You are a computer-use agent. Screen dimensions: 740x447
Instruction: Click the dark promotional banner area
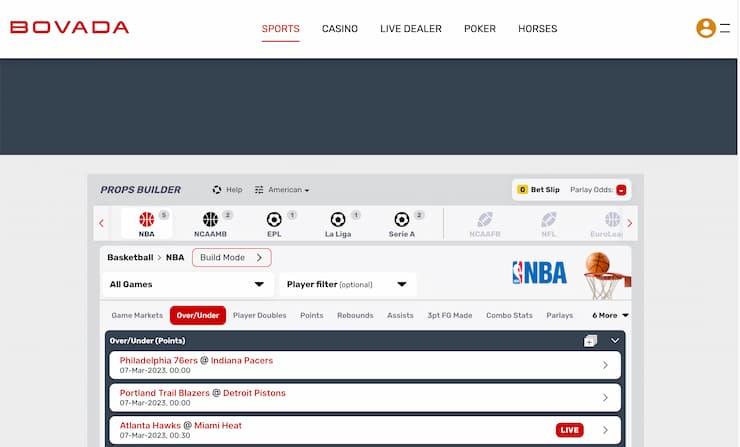pyautogui.click(x=368, y=107)
